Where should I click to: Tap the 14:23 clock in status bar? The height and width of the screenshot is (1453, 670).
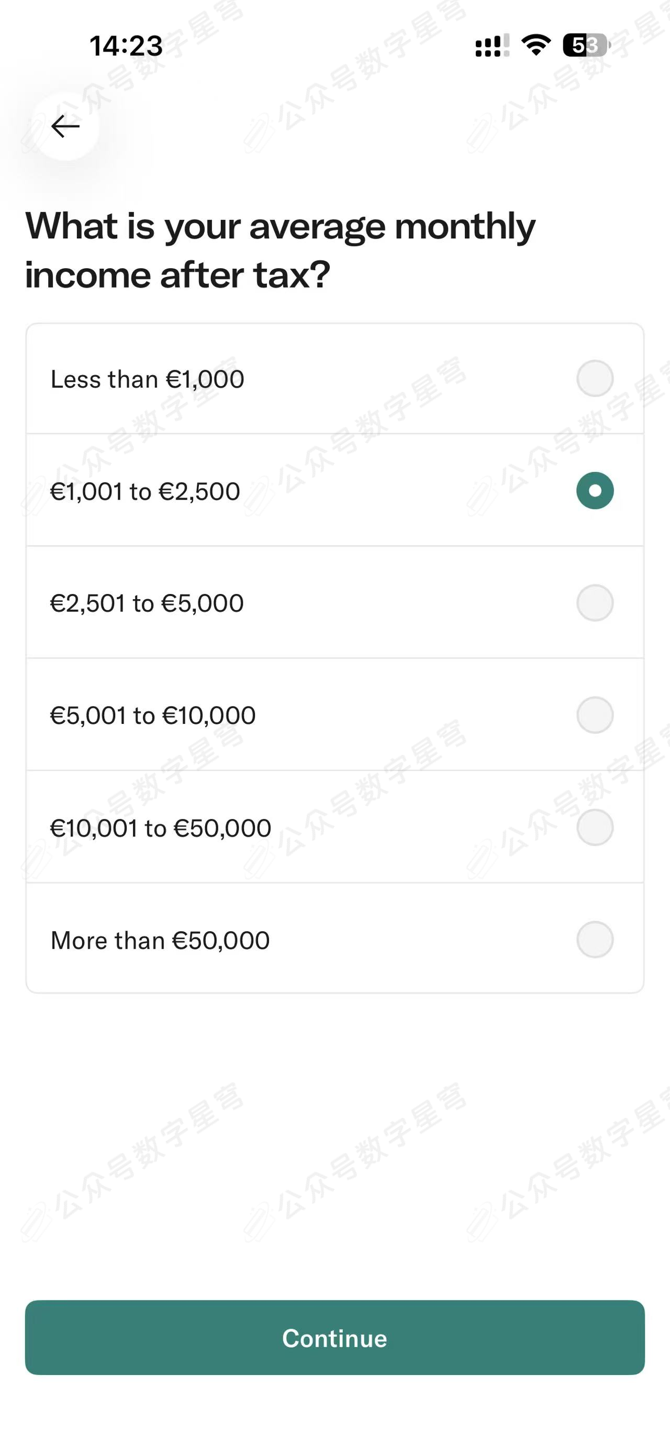(x=126, y=46)
